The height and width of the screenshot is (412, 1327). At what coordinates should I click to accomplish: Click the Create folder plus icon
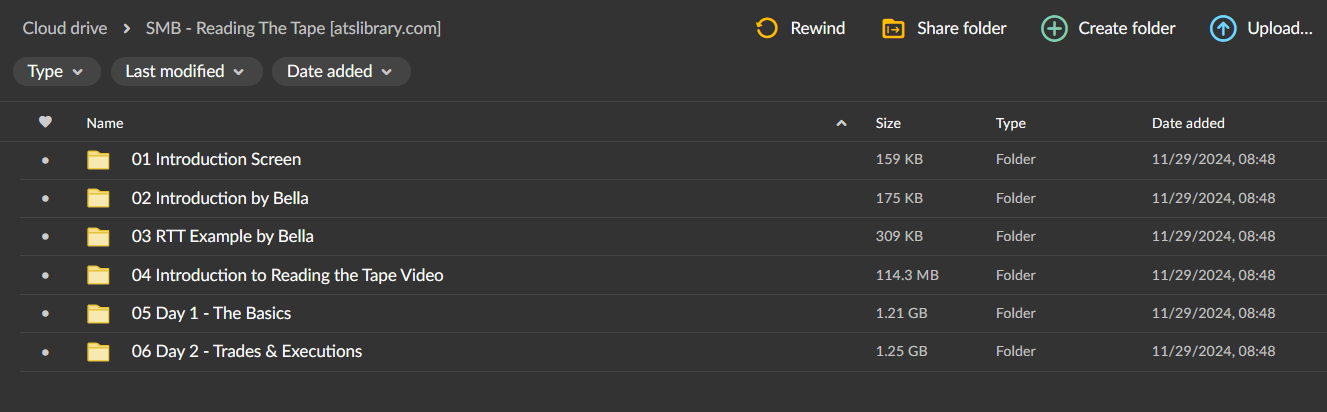[1054, 28]
